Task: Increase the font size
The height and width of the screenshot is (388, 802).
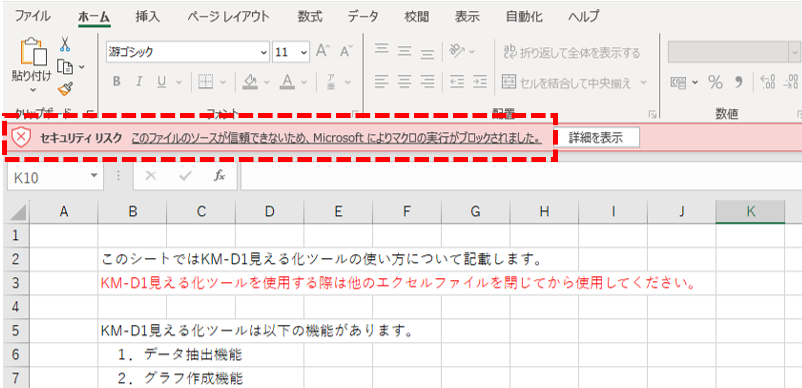Action: (323, 51)
